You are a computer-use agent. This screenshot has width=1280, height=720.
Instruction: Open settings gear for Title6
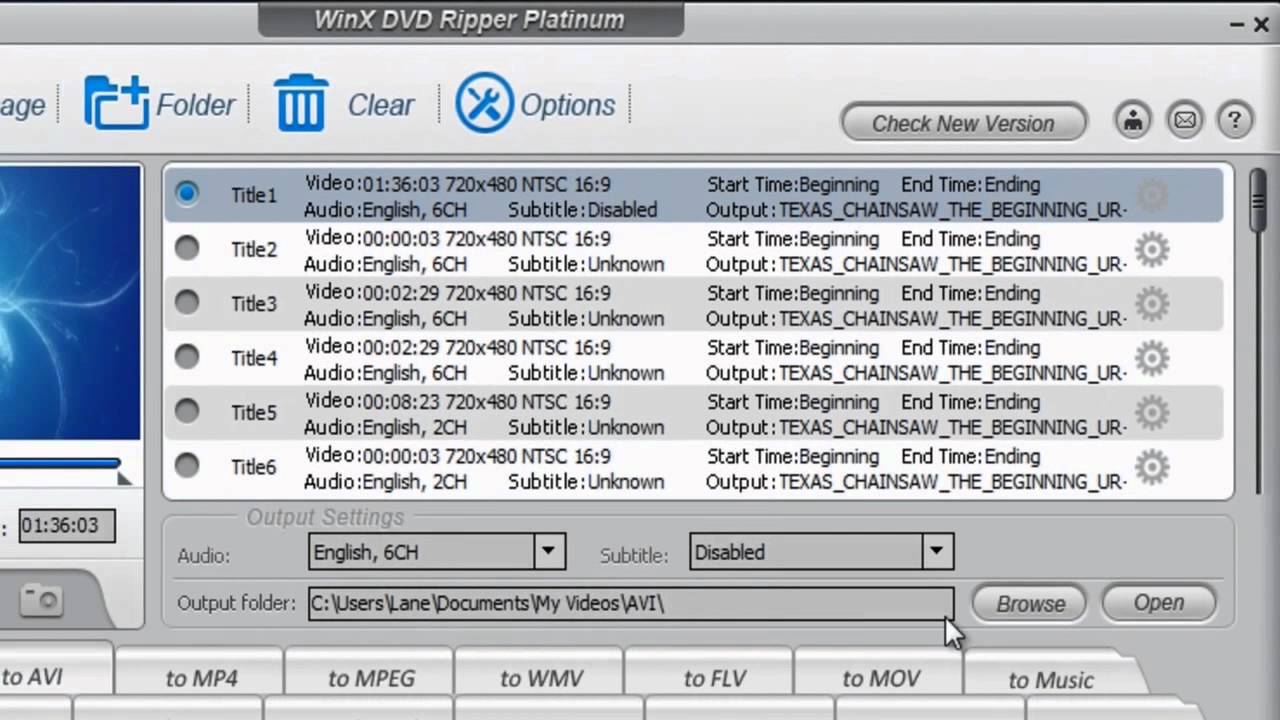(x=1152, y=466)
